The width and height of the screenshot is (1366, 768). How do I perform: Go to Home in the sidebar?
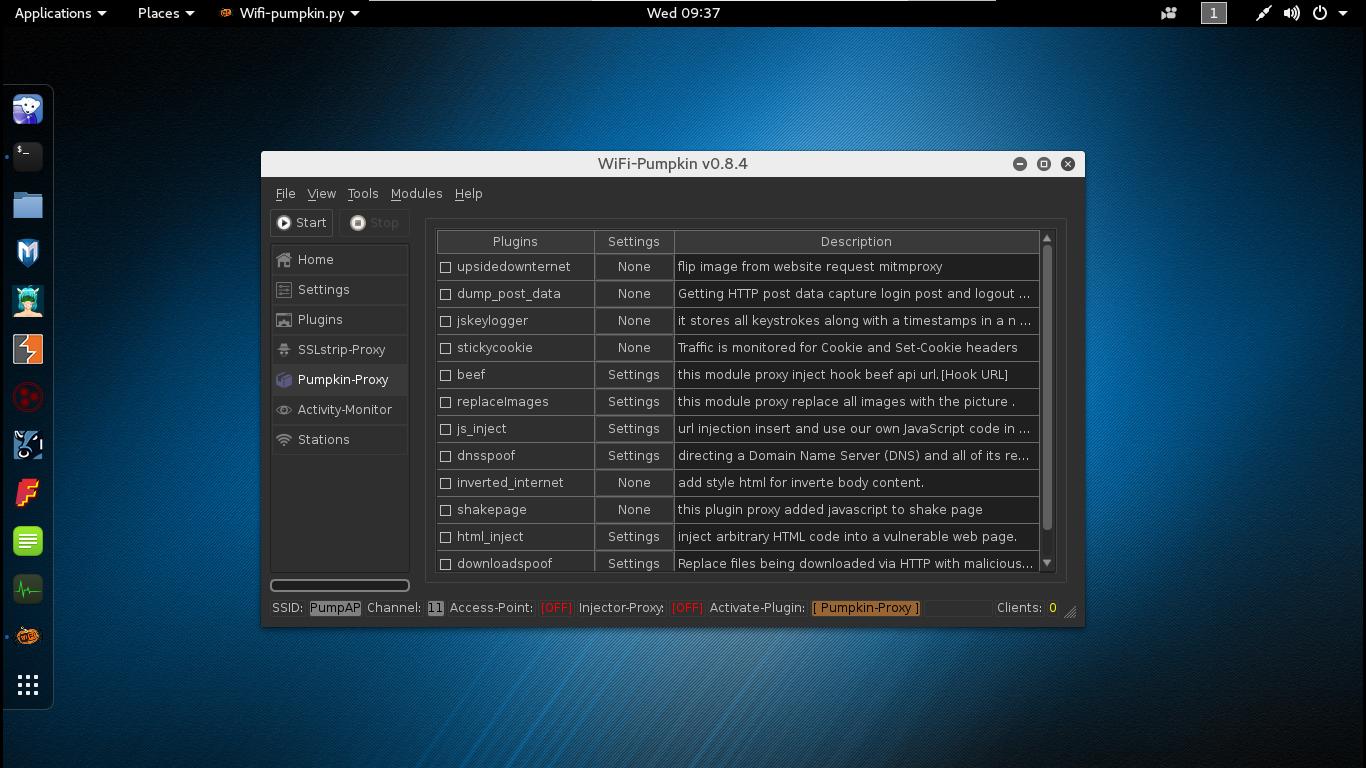pyautogui.click(x=340, y=260)
